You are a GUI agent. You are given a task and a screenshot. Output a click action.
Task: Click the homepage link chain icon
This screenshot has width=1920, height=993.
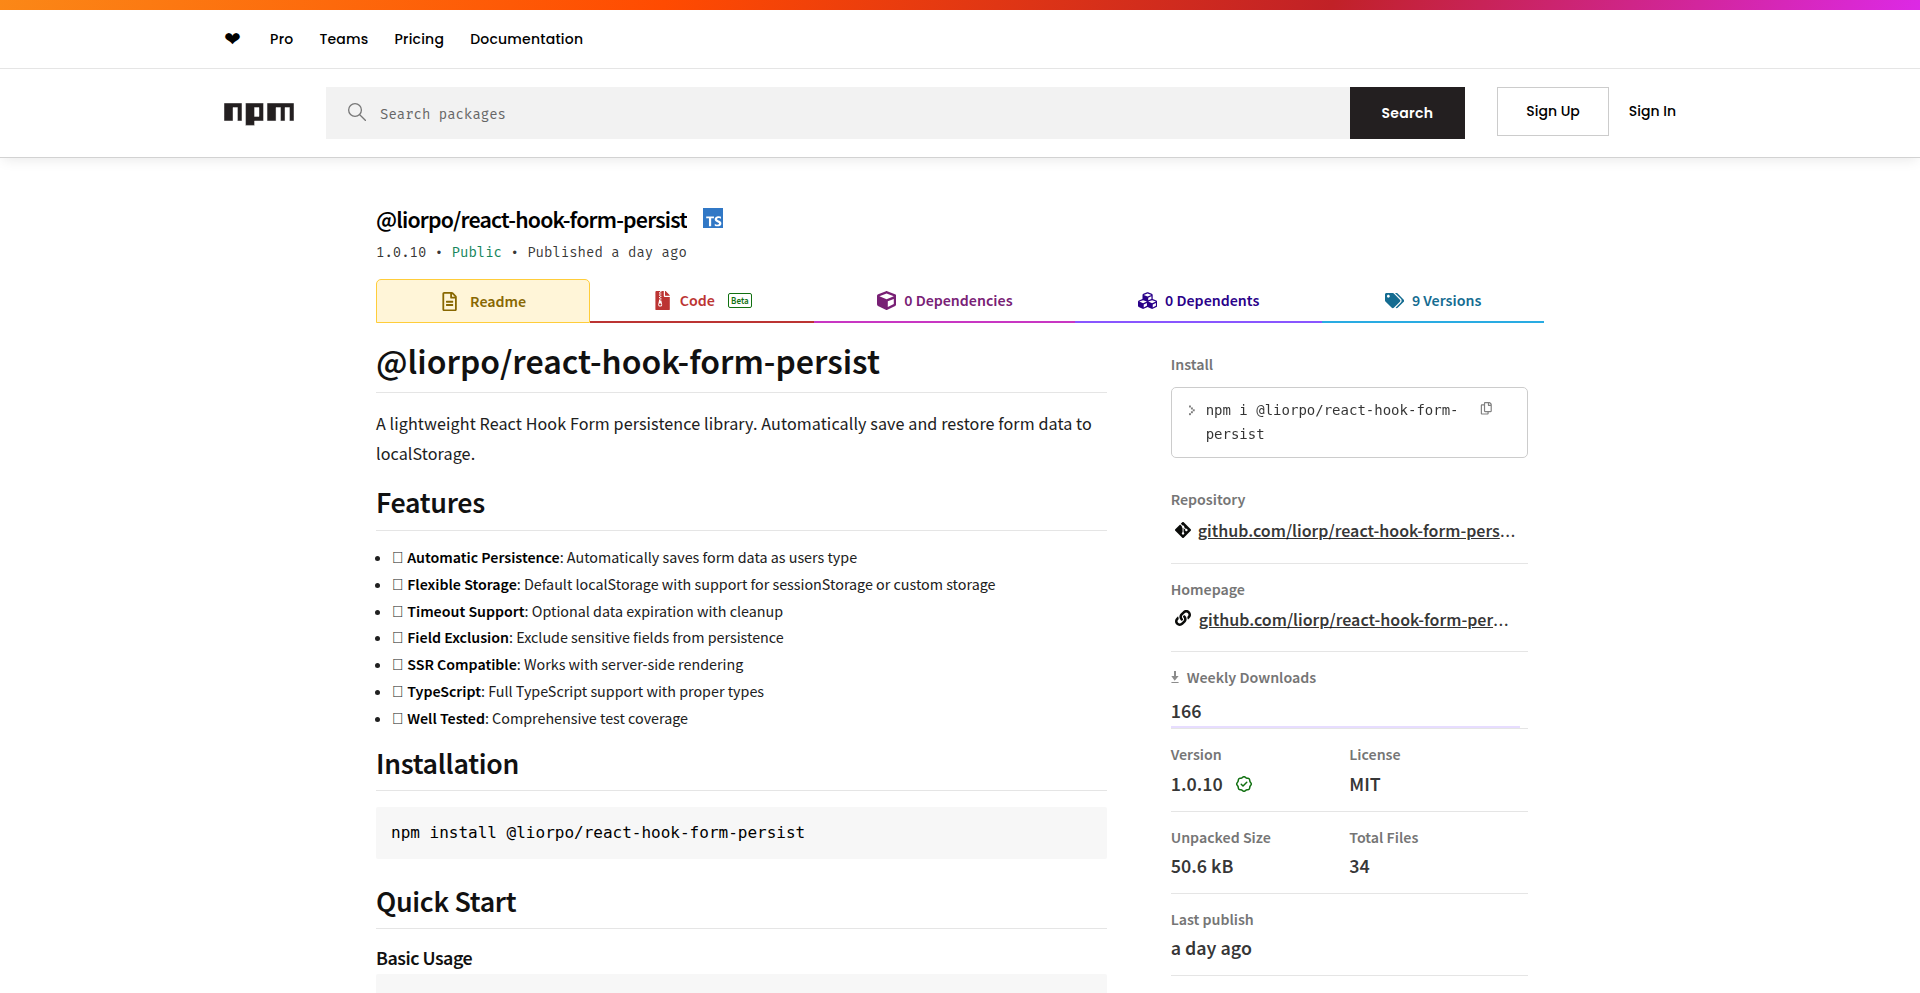click(1183, 619)
